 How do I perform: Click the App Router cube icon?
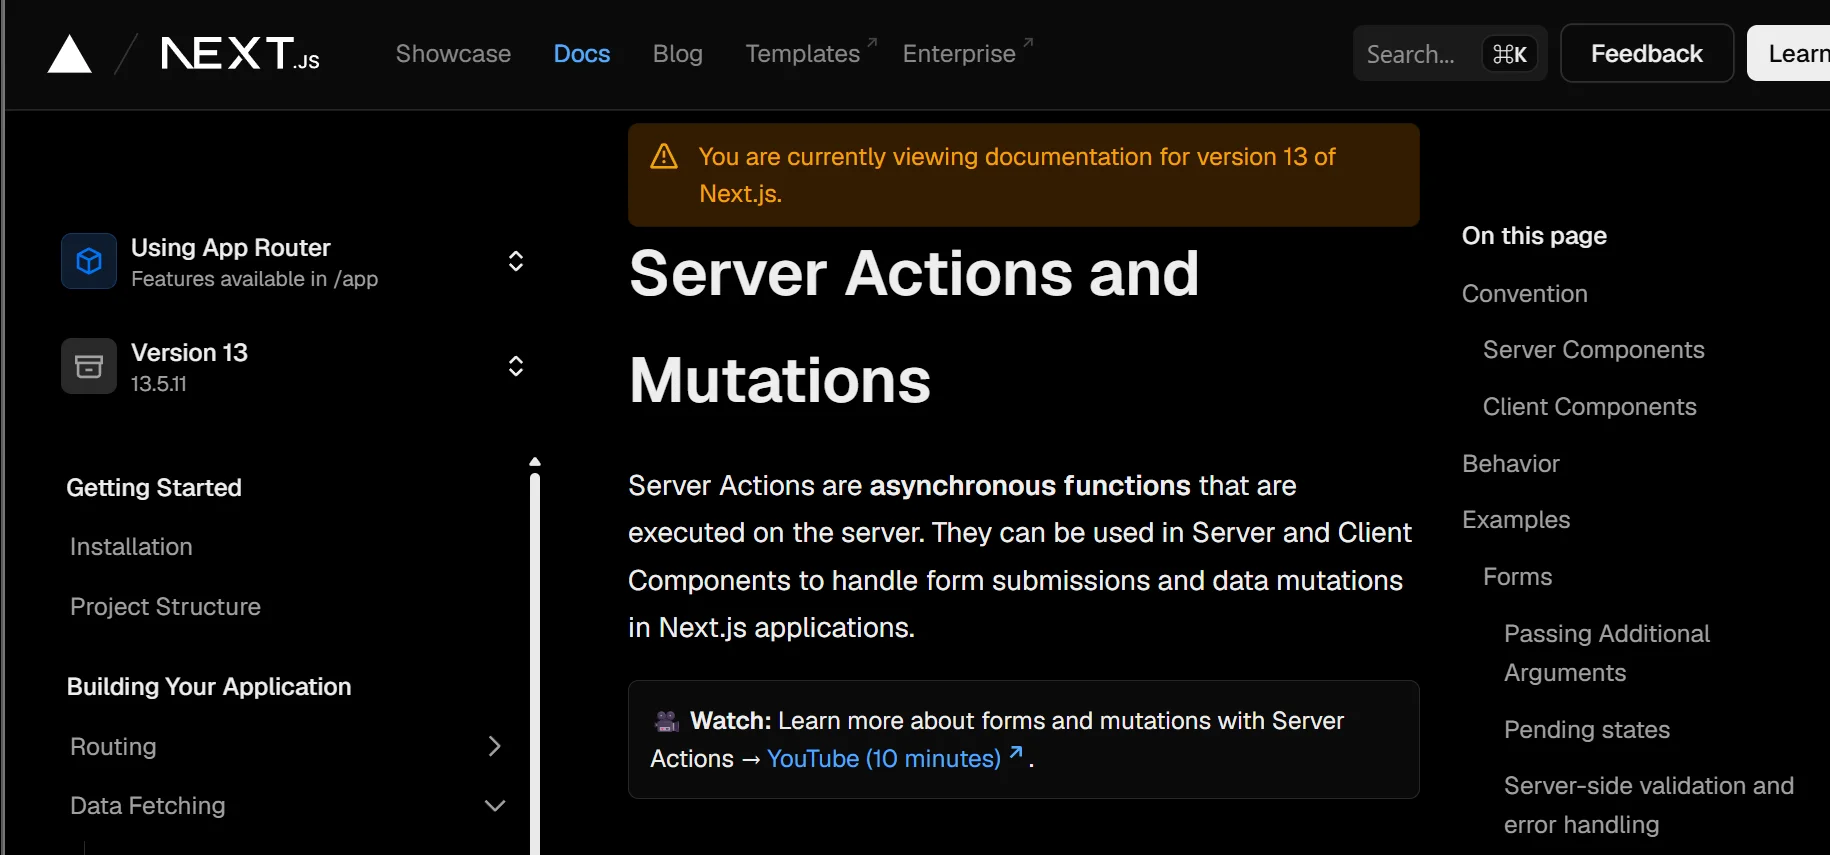tap(89, 261)
